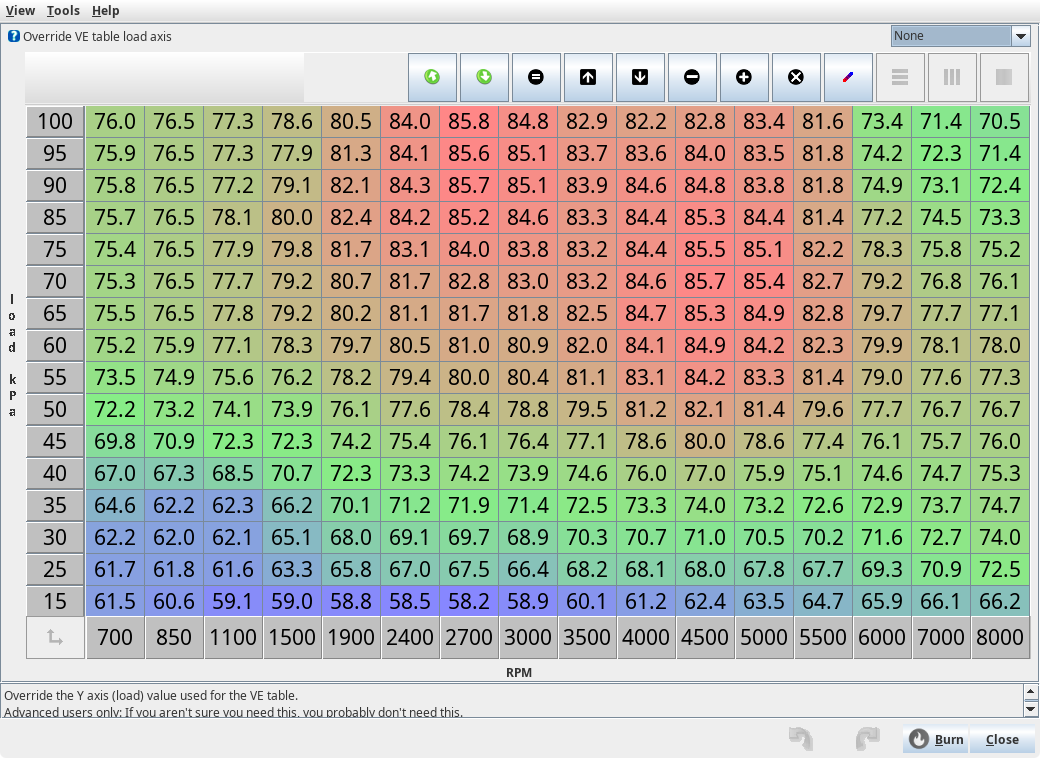Click the axis swap arrow icon
Screen dimensions: 1040x758
(x=55, y=638)
